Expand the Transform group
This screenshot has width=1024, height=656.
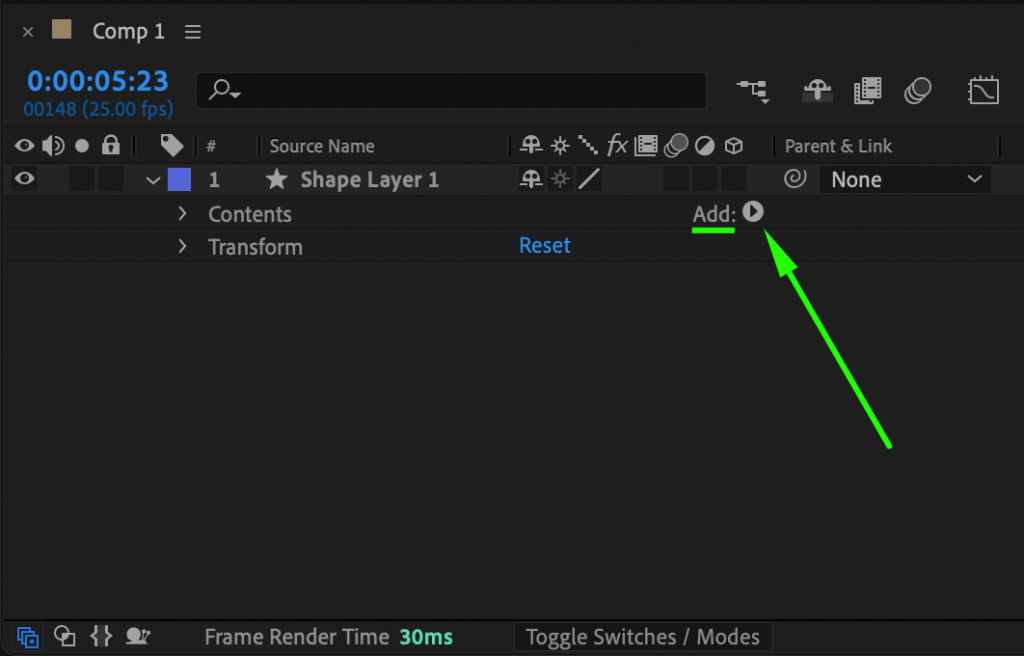181,246
